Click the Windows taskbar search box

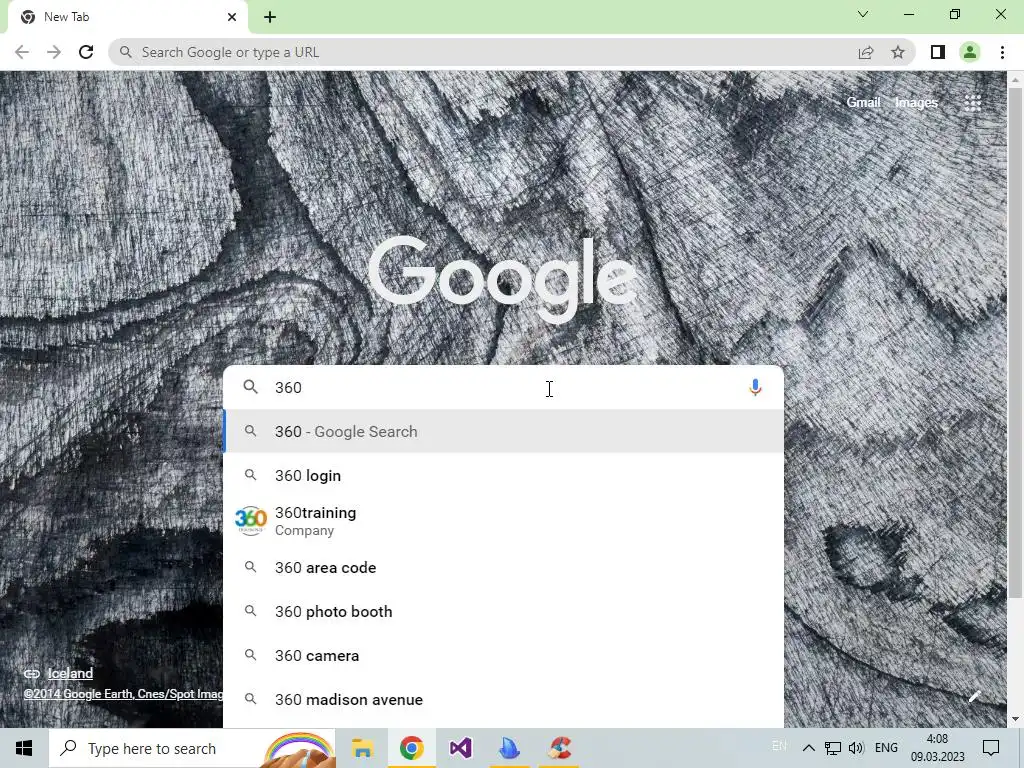click(x=193, y=748)
